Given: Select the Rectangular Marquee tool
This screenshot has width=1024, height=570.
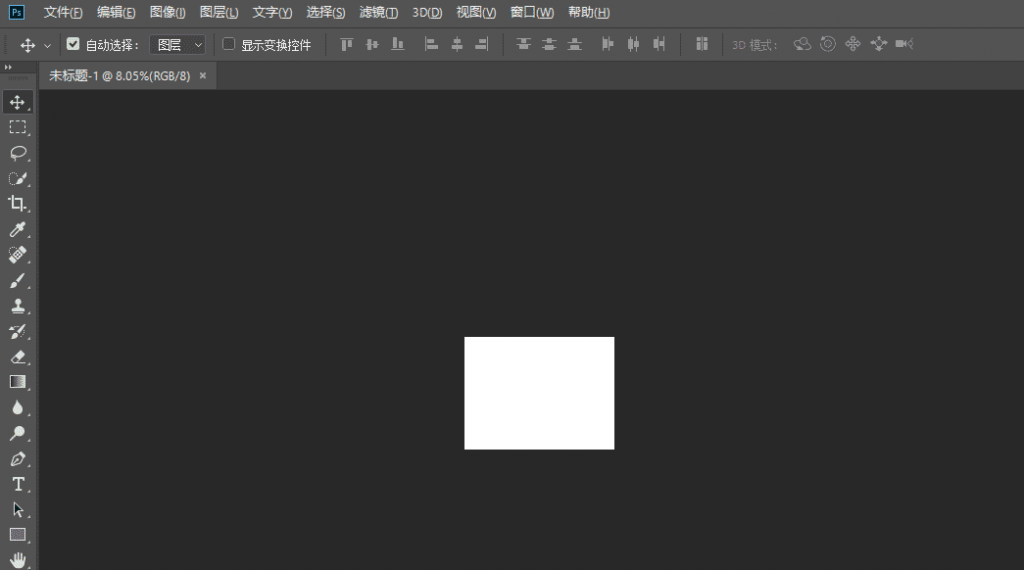Looking at the screenshot, I should (18, 127).
